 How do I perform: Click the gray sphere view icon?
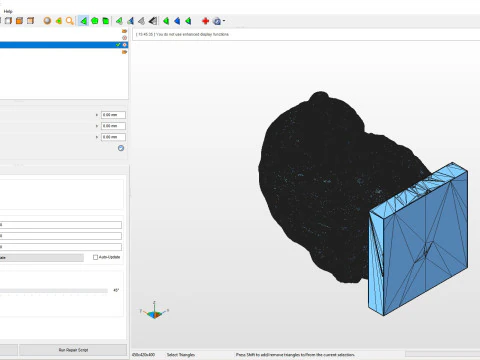(47, 21)
